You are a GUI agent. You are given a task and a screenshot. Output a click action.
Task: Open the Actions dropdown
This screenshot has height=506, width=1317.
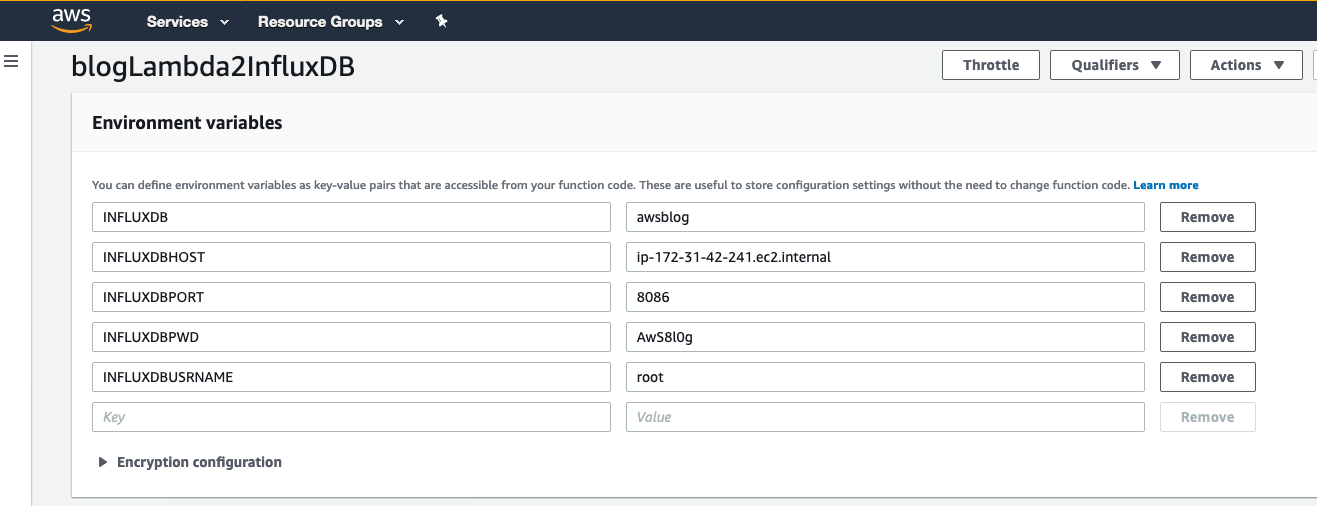(x=1246, y=65)
